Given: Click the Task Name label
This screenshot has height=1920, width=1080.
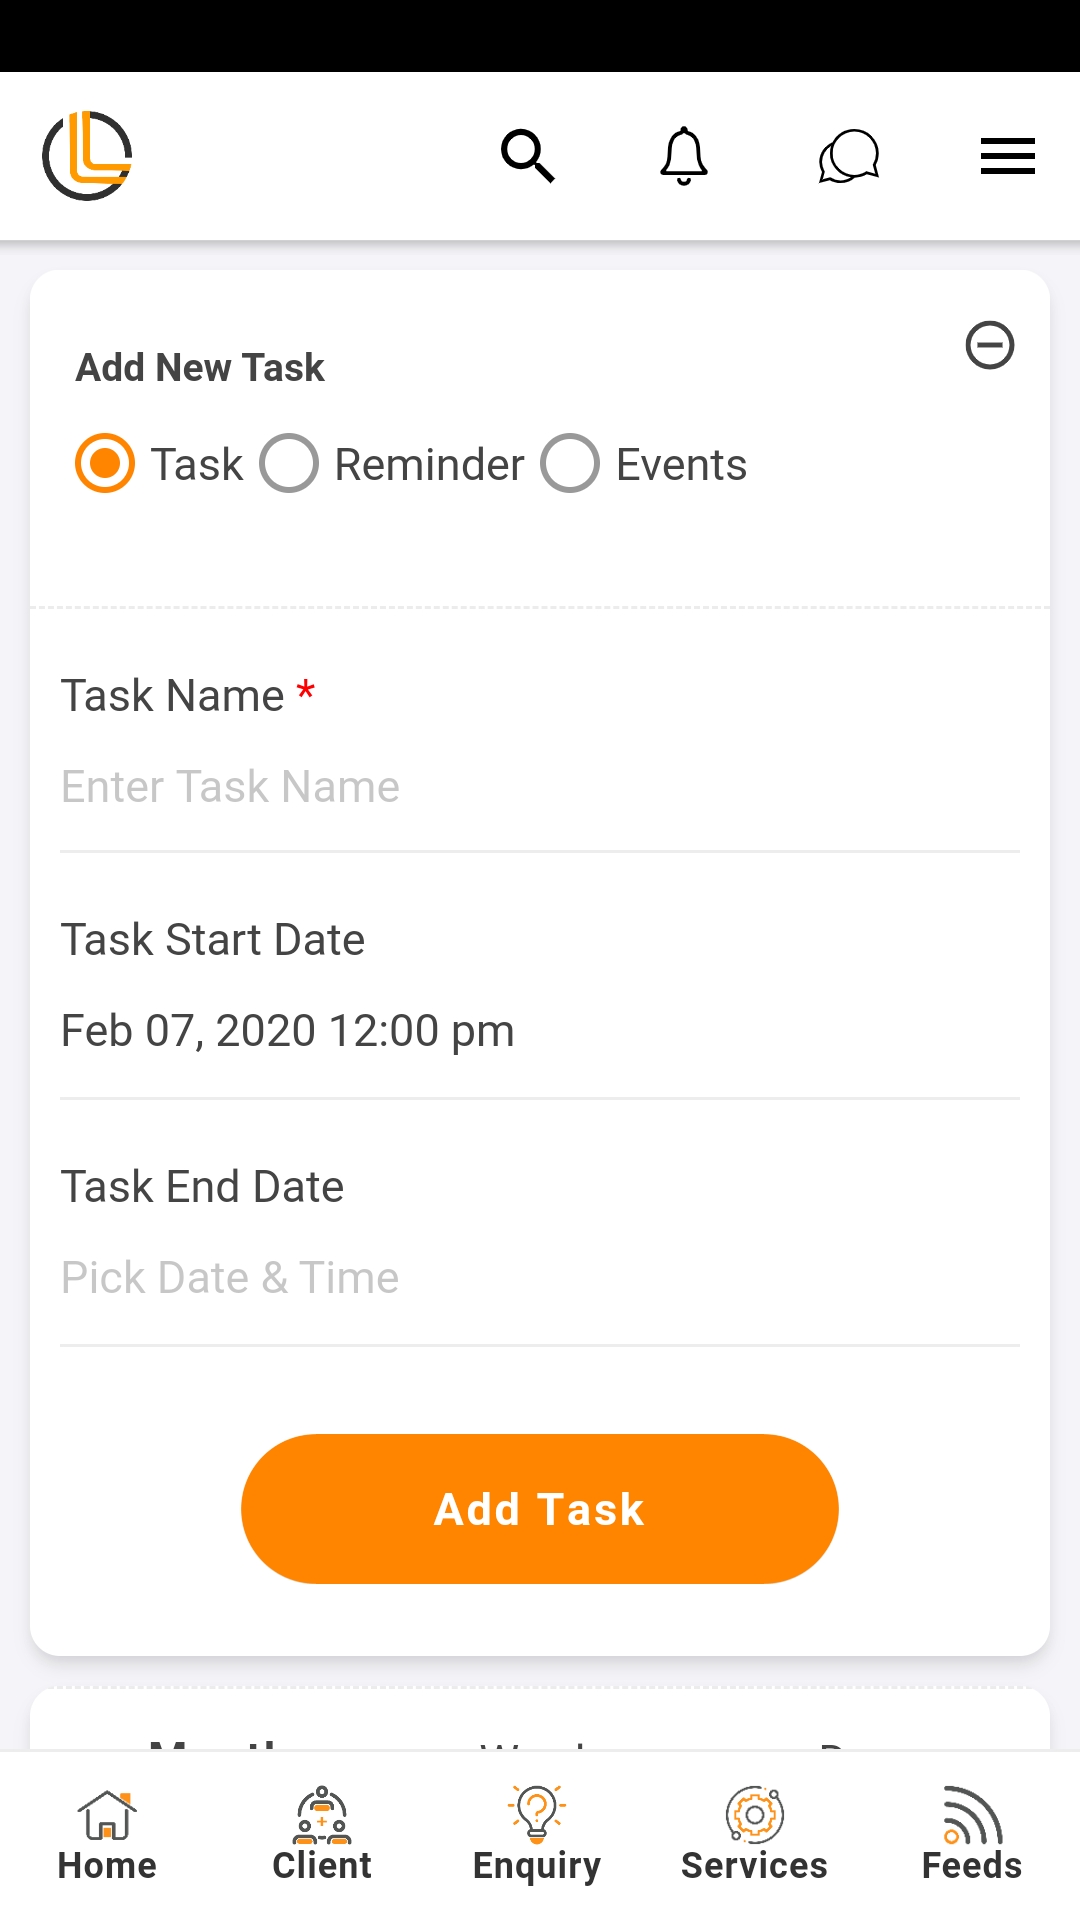Looking at the screenshot, I should point(173,696).
